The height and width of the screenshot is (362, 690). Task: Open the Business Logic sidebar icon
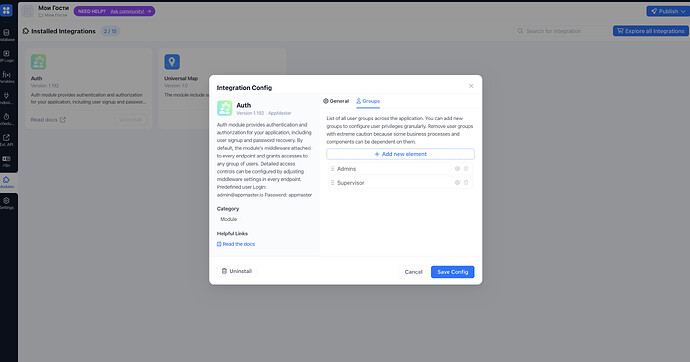point(7,56)
